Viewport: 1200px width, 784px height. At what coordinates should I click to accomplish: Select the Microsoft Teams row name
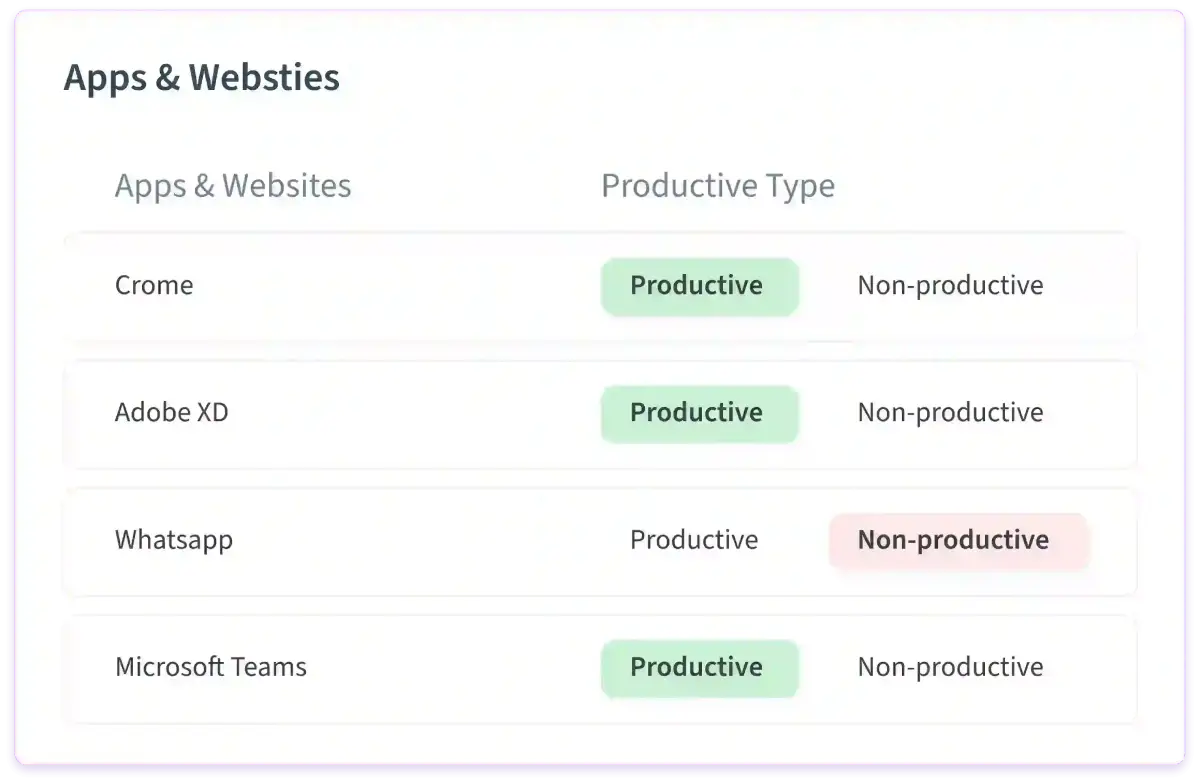tap(211, 667)
